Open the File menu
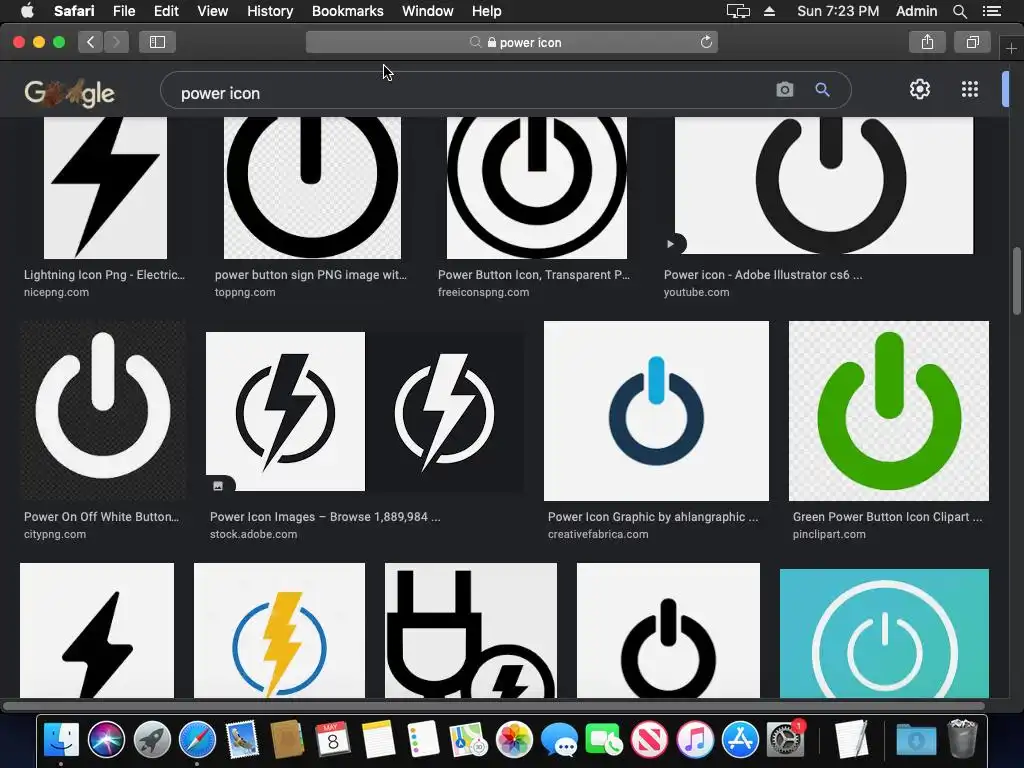 [123, 11]
